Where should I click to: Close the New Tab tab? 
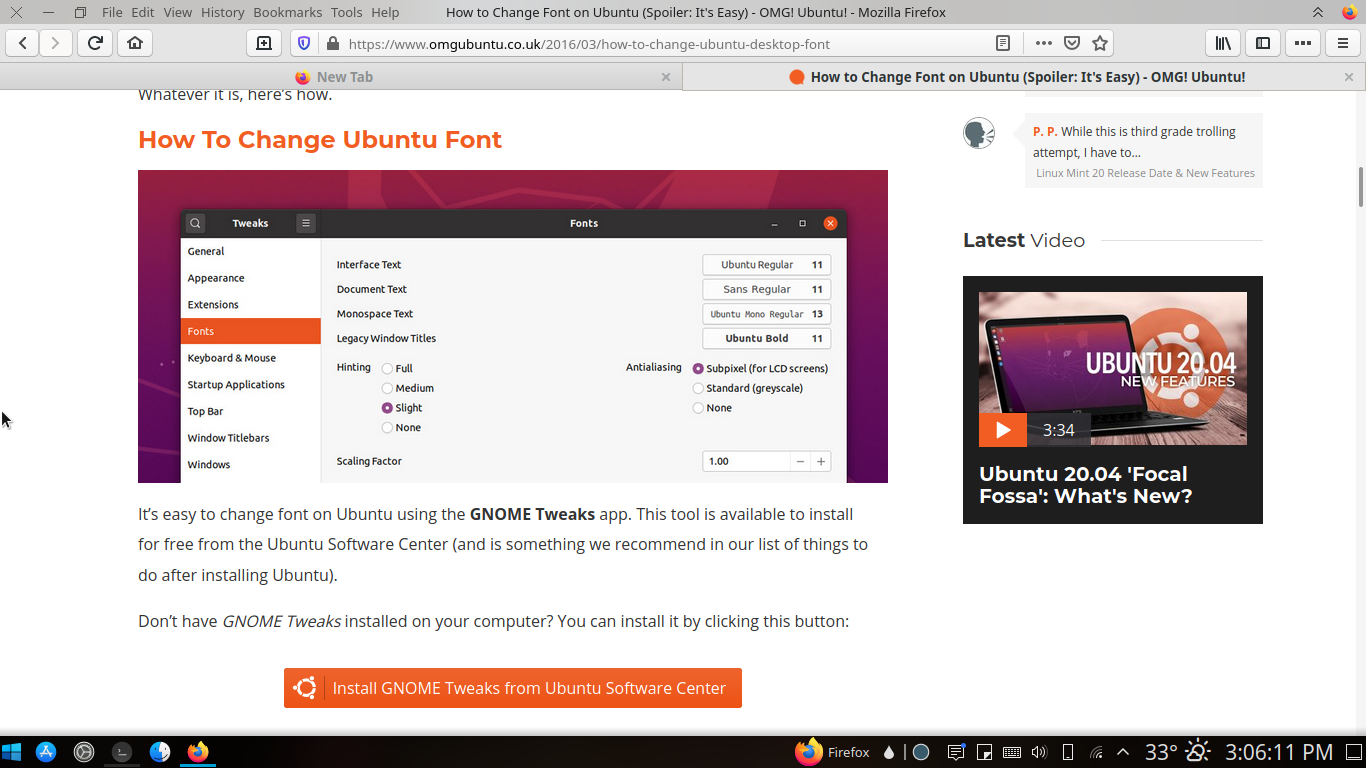pos(666,77)
